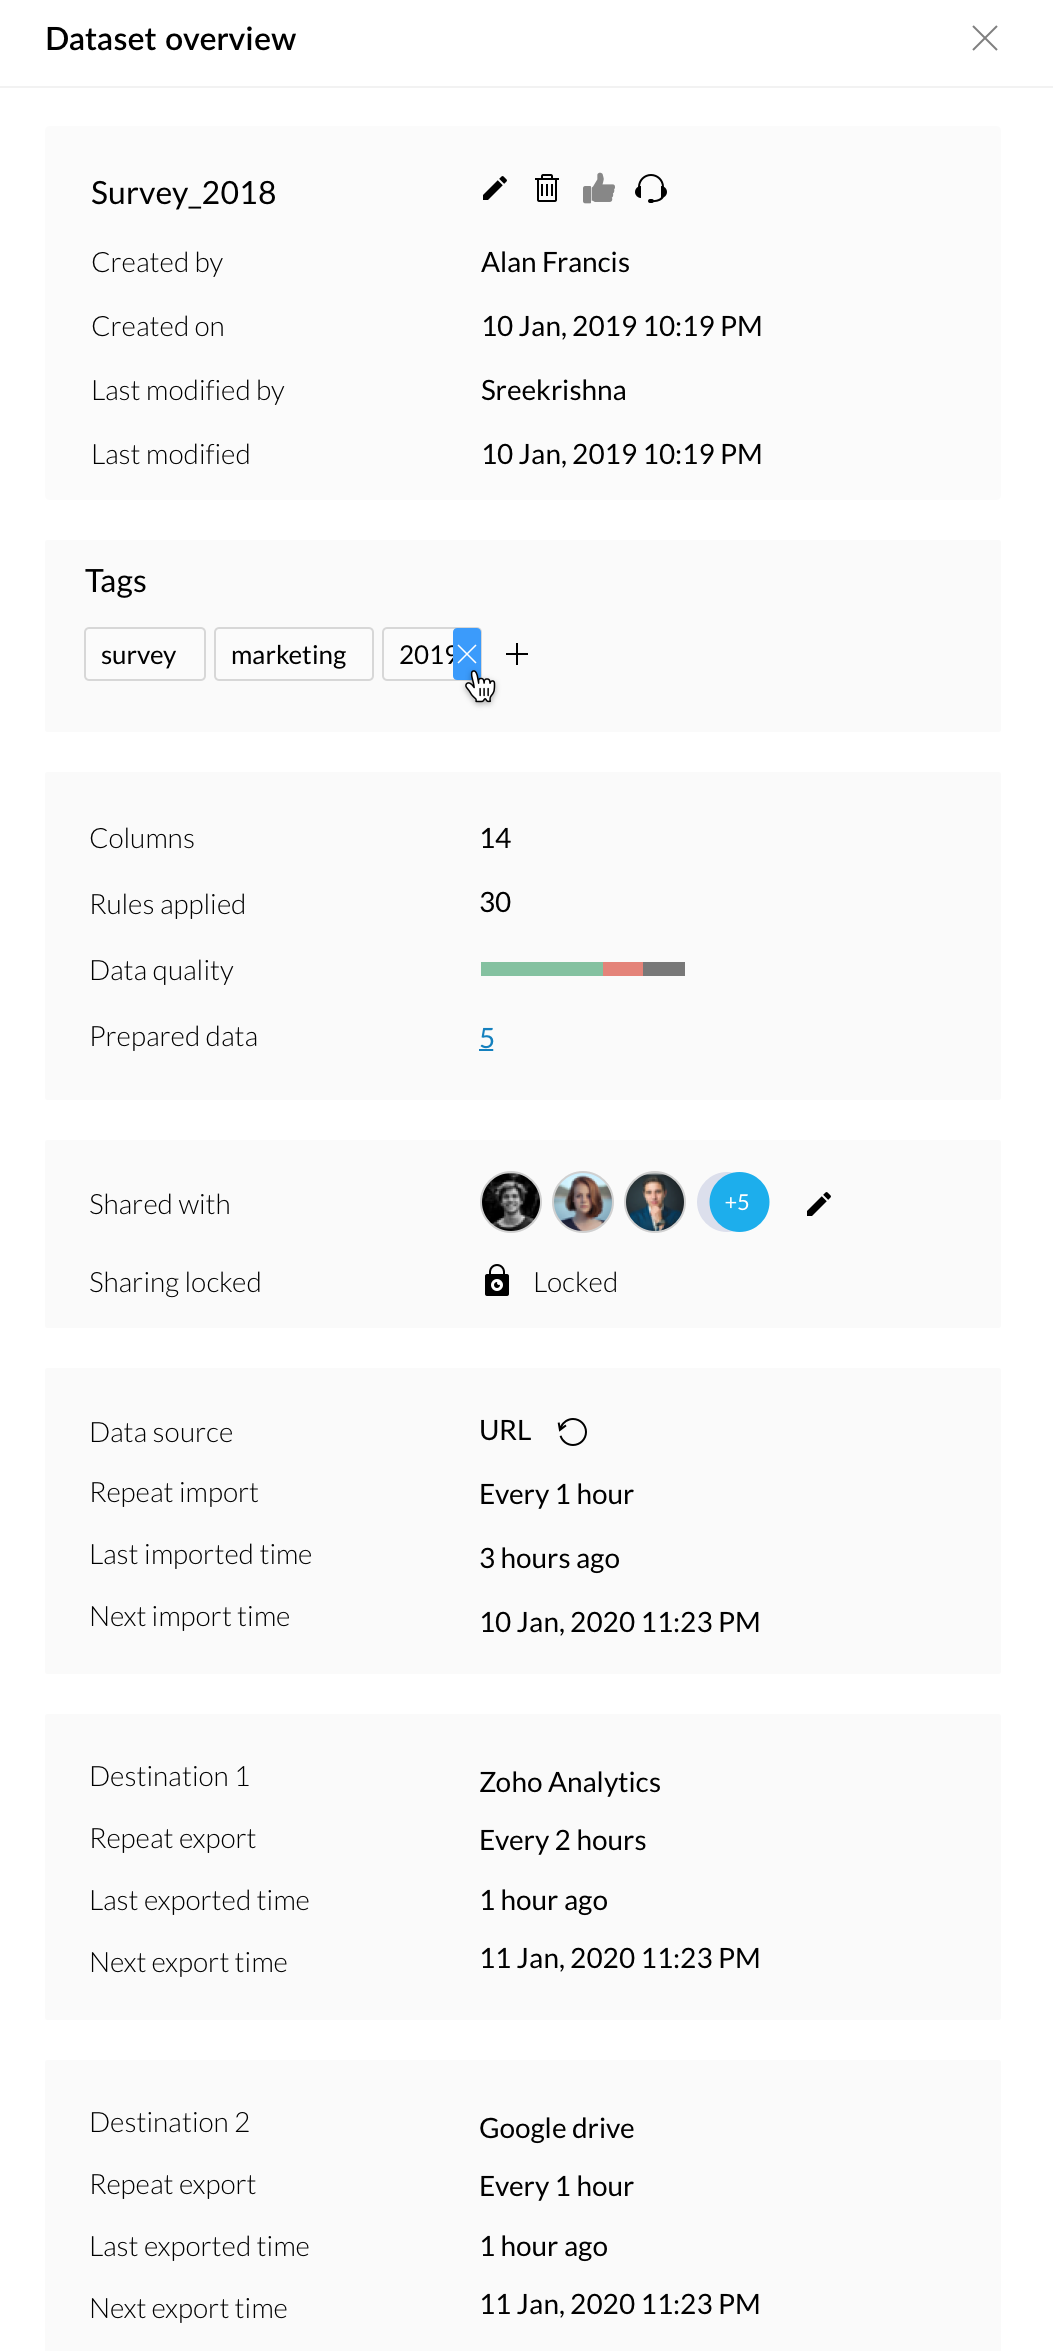Click the Survey_2018 dataset title
This screenshot has height=2351, width=1053.
coord(184,192)
